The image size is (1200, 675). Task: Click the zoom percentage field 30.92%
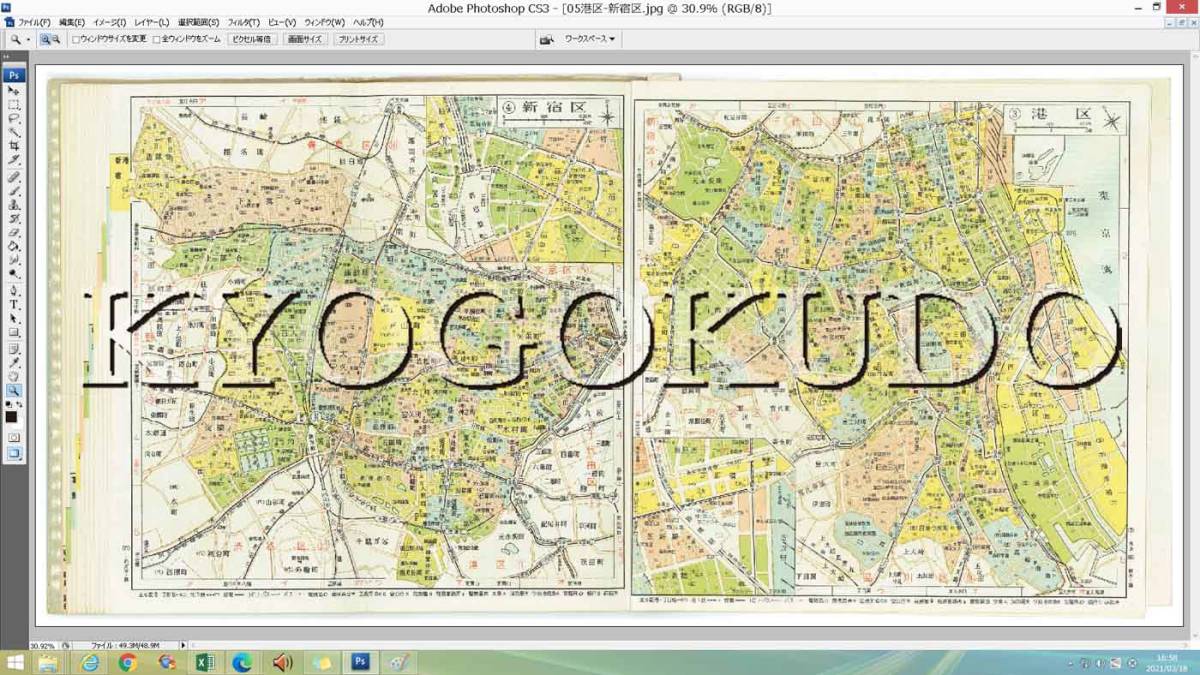42,645
